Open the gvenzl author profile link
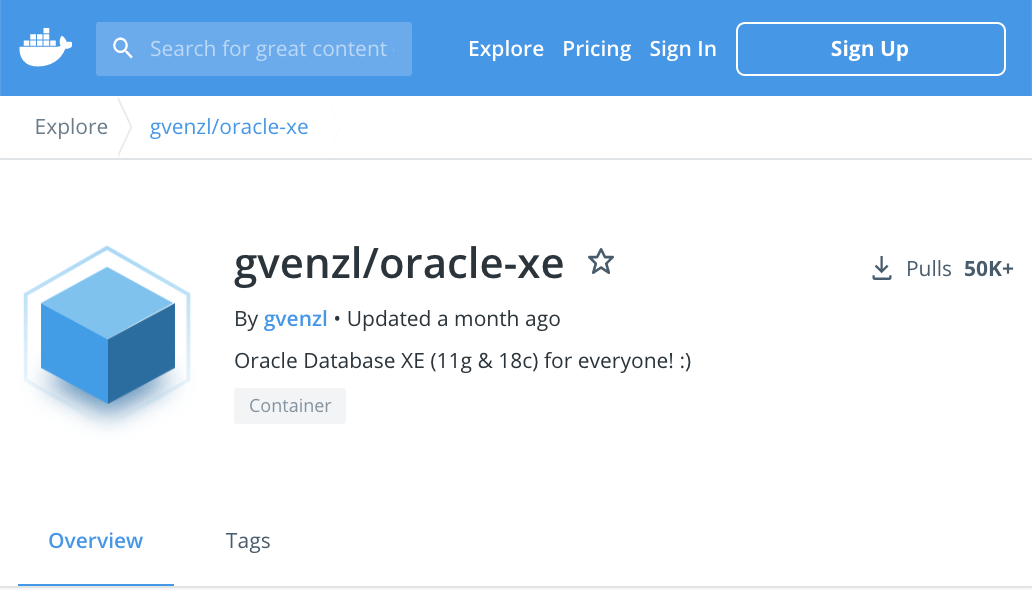 [x=296, y=319]
